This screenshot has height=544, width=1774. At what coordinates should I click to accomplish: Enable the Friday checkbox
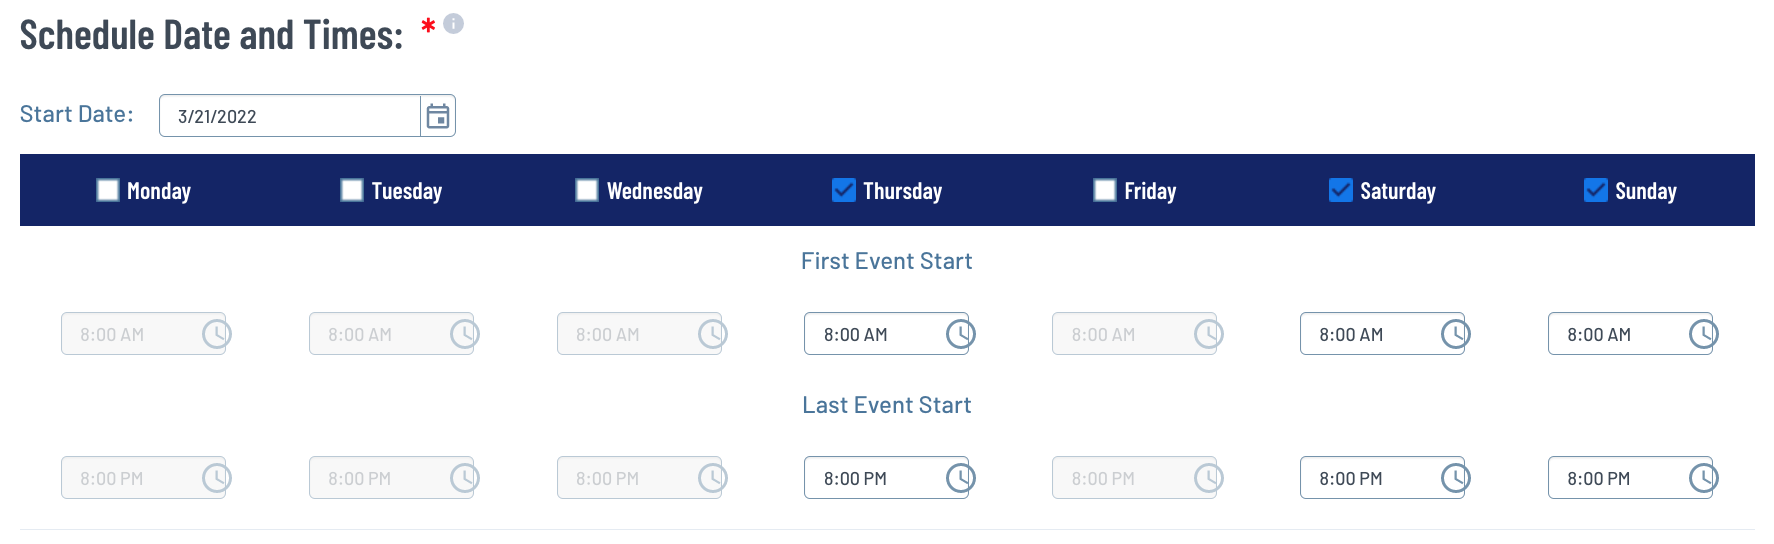tap(1105, 190)
